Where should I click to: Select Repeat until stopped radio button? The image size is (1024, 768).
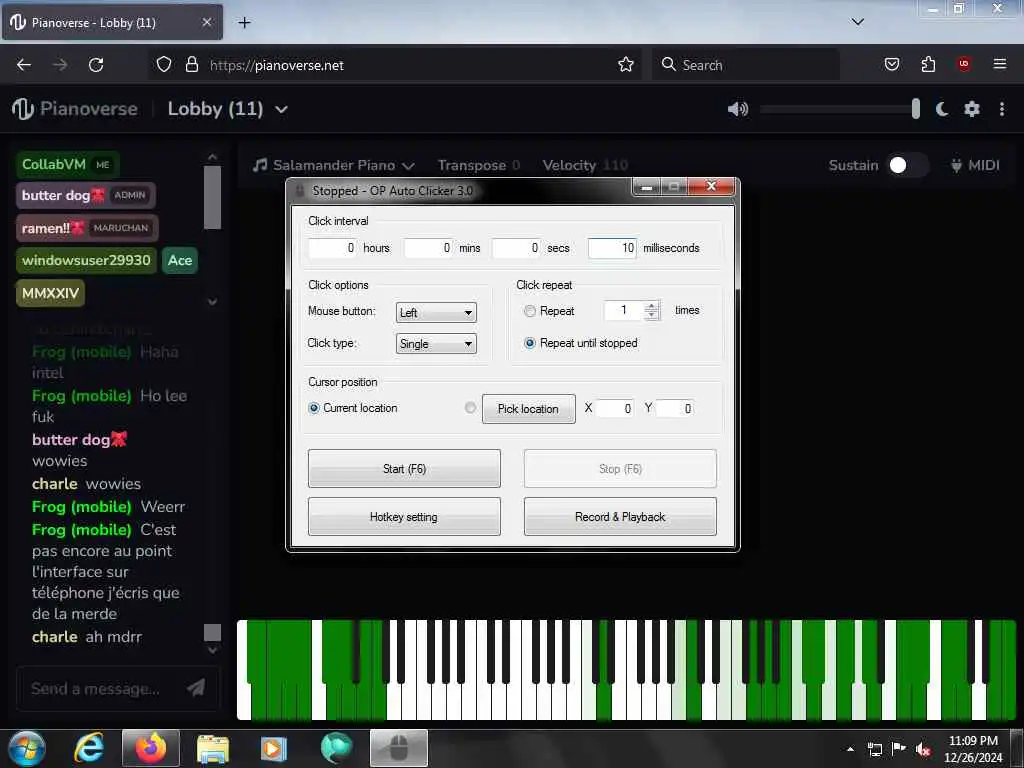[530, 343]
